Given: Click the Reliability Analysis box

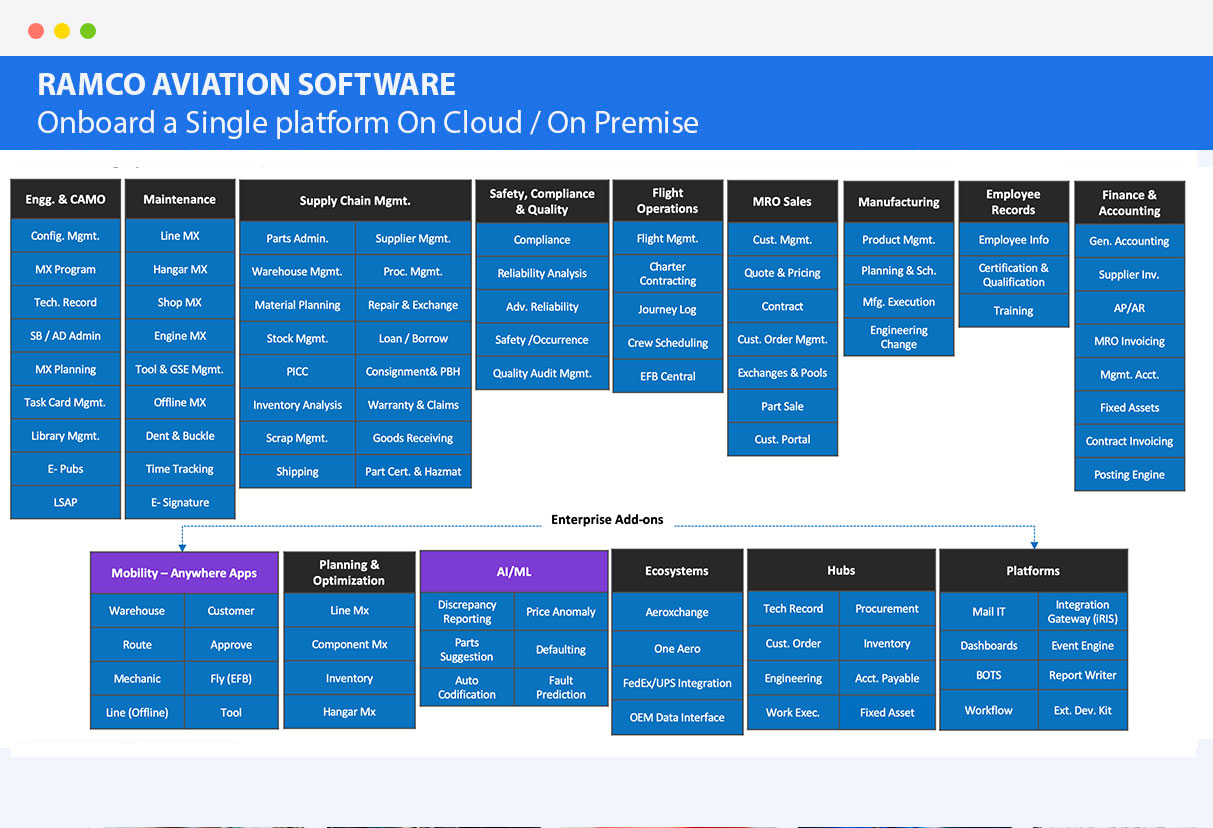Looking at the screenshot, I should tap(542, 273).
